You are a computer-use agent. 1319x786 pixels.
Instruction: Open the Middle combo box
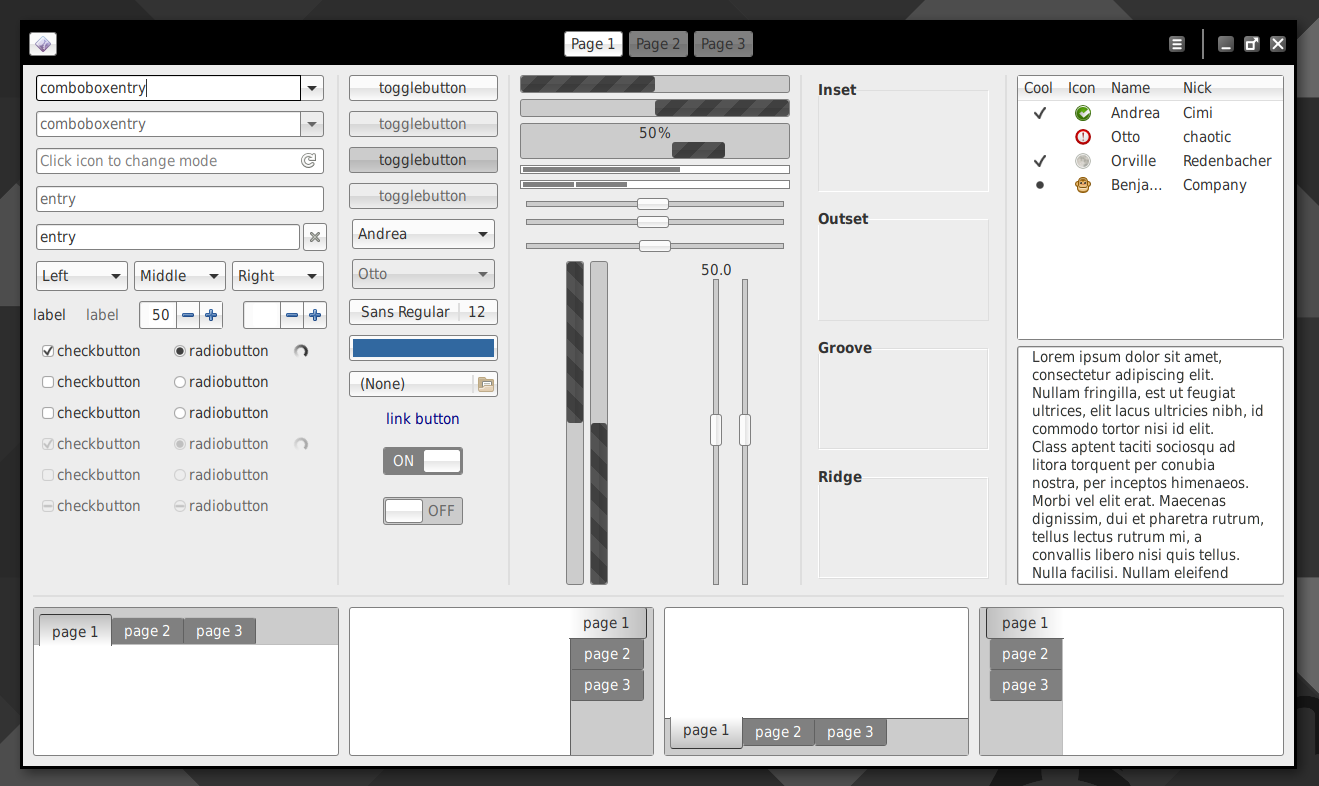coord(180,276)
